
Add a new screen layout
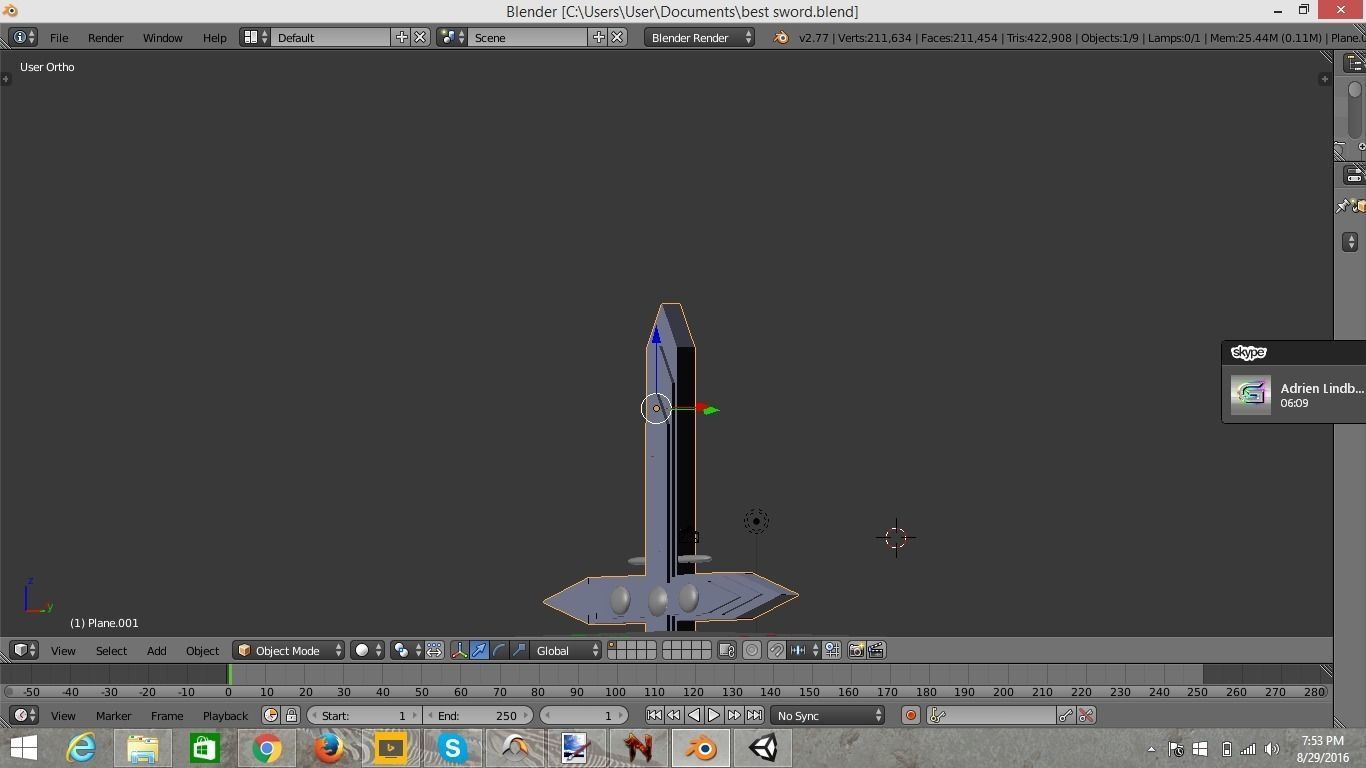click(x=402, y=37)
